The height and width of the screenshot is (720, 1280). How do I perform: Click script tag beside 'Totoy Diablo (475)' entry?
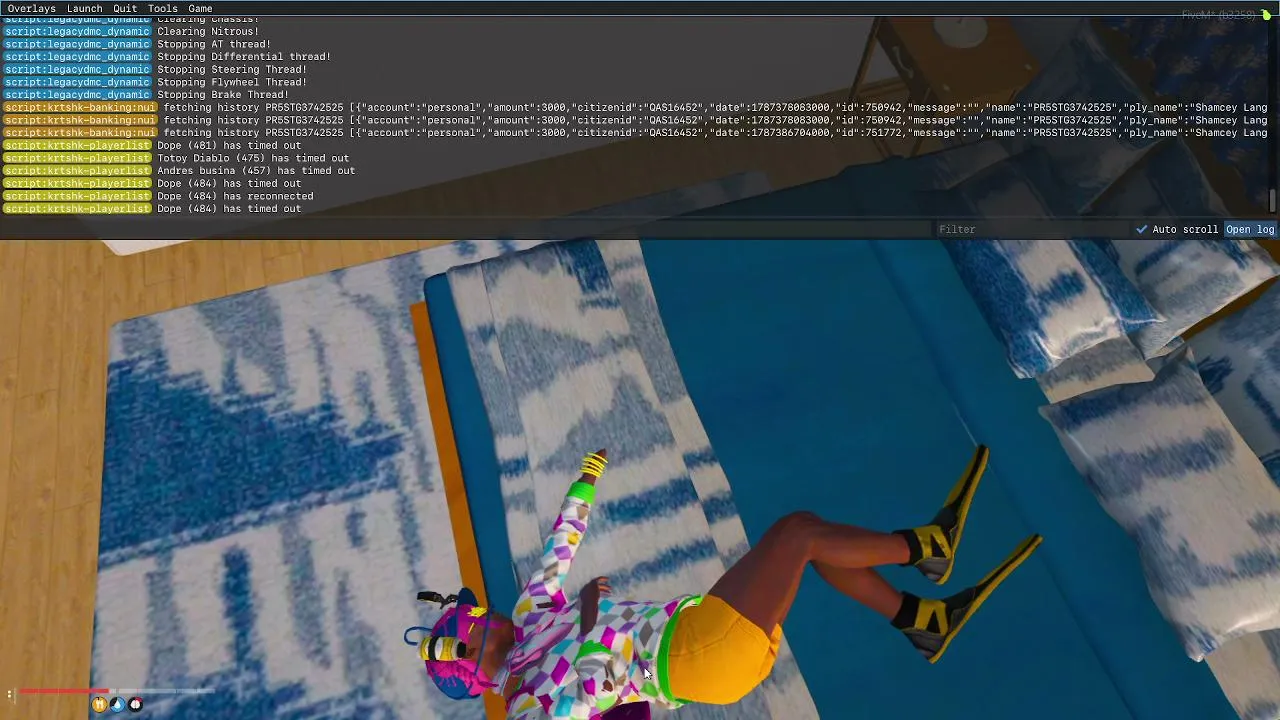click(77, 158)
